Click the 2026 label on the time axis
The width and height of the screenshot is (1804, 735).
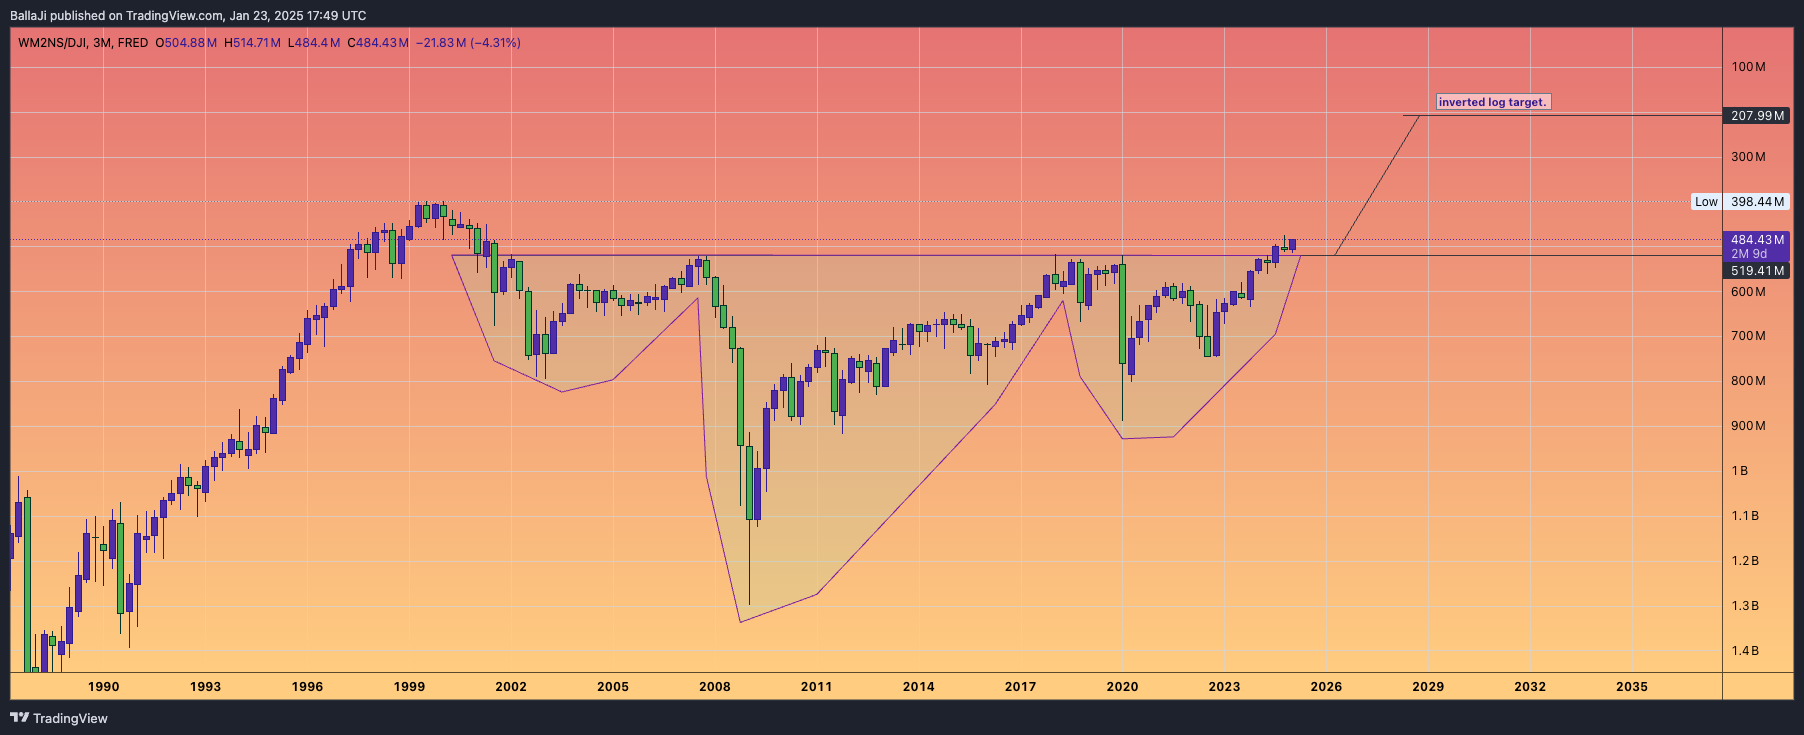pos(1326,687)
